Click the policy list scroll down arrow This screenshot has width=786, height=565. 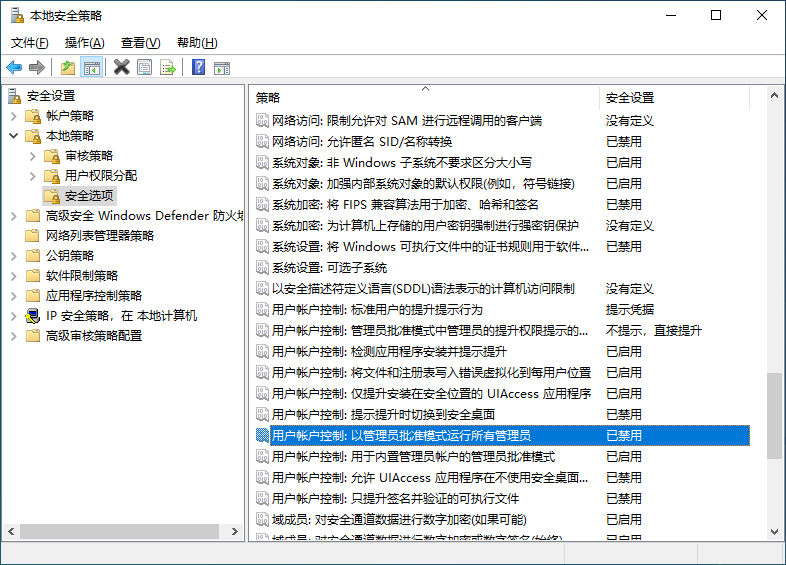tap(774, 531)
